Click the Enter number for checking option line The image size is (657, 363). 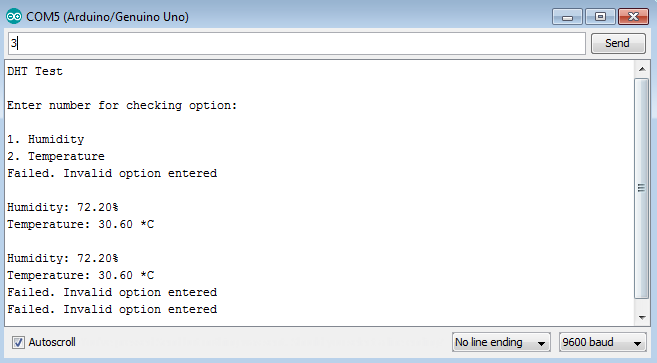coord(122,105)
